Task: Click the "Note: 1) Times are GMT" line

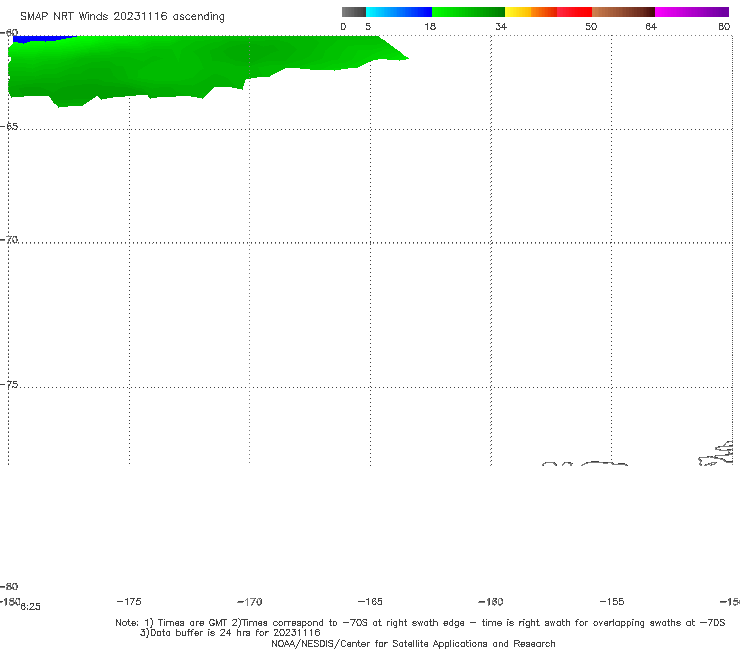Action: (420, 623)
